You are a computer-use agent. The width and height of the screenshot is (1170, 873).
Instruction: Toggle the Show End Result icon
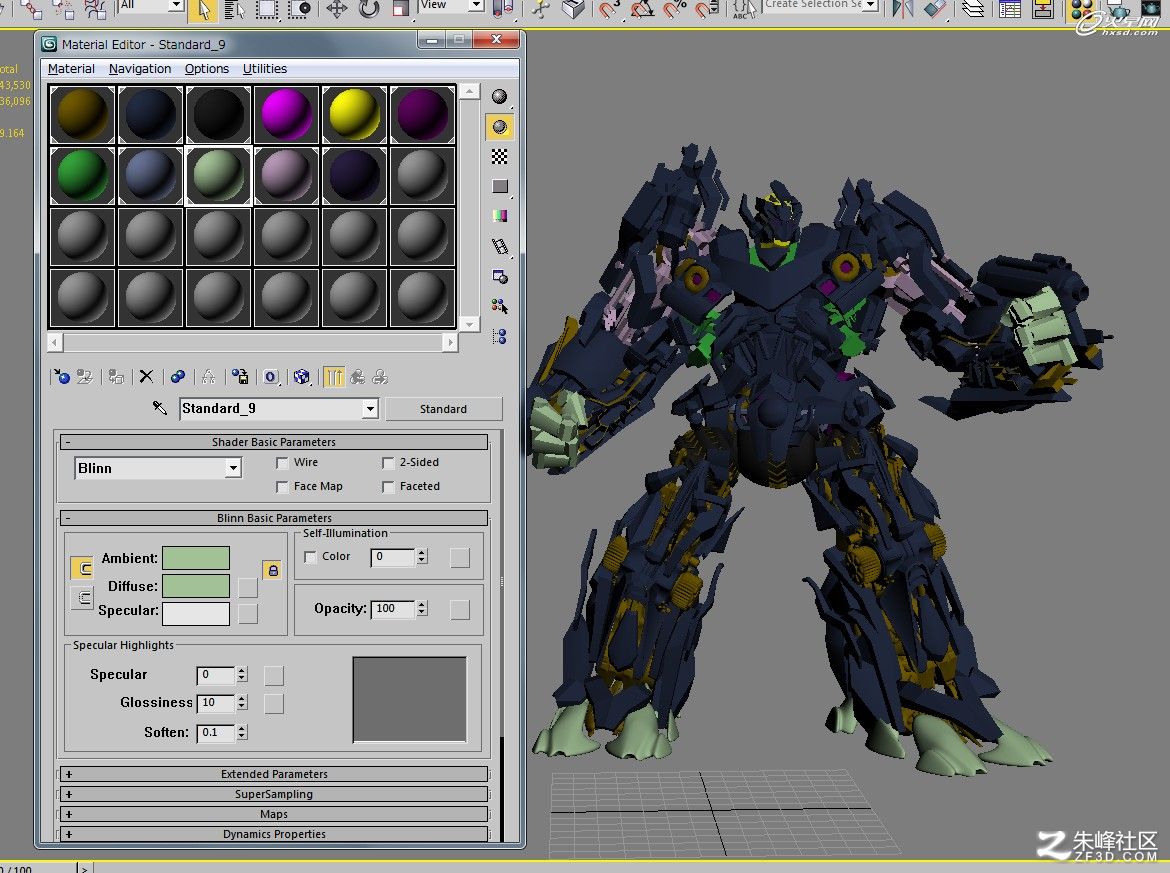click(x=334, y=377)
